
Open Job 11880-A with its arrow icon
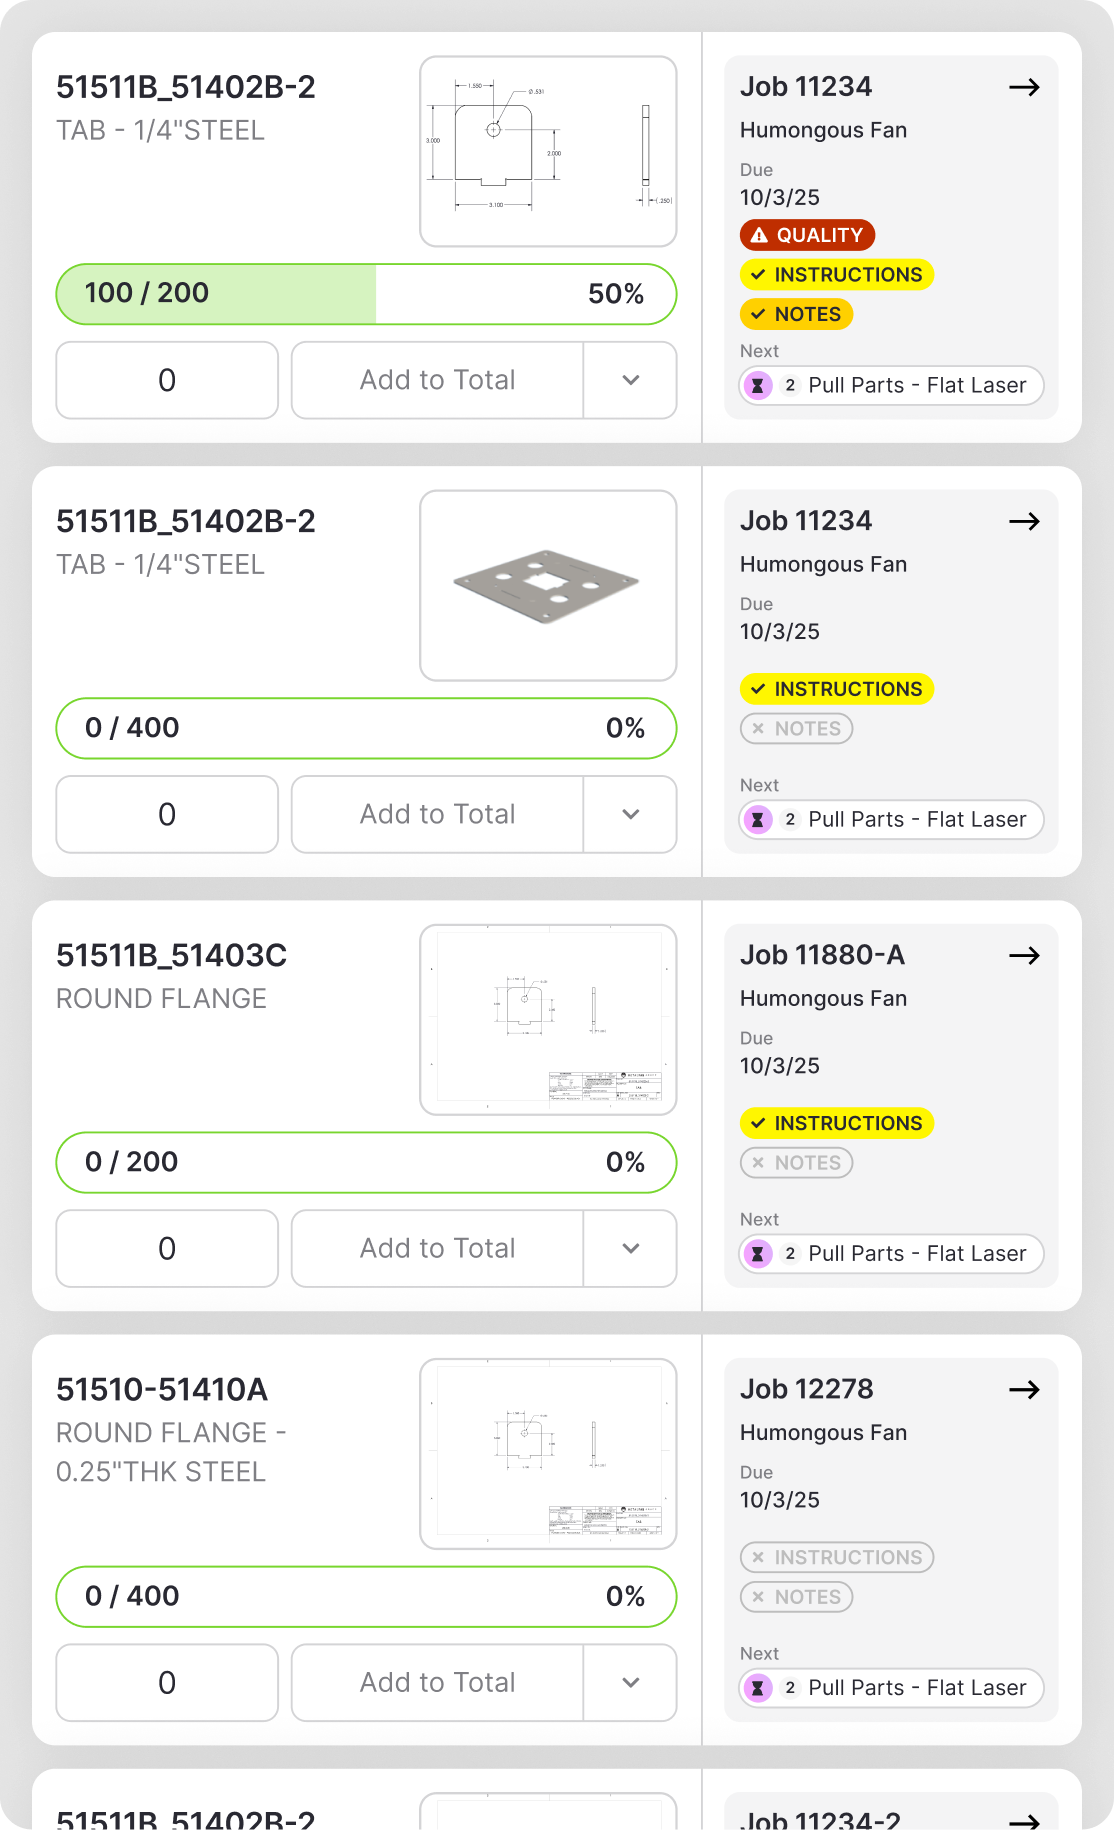tap(1024, 955)
